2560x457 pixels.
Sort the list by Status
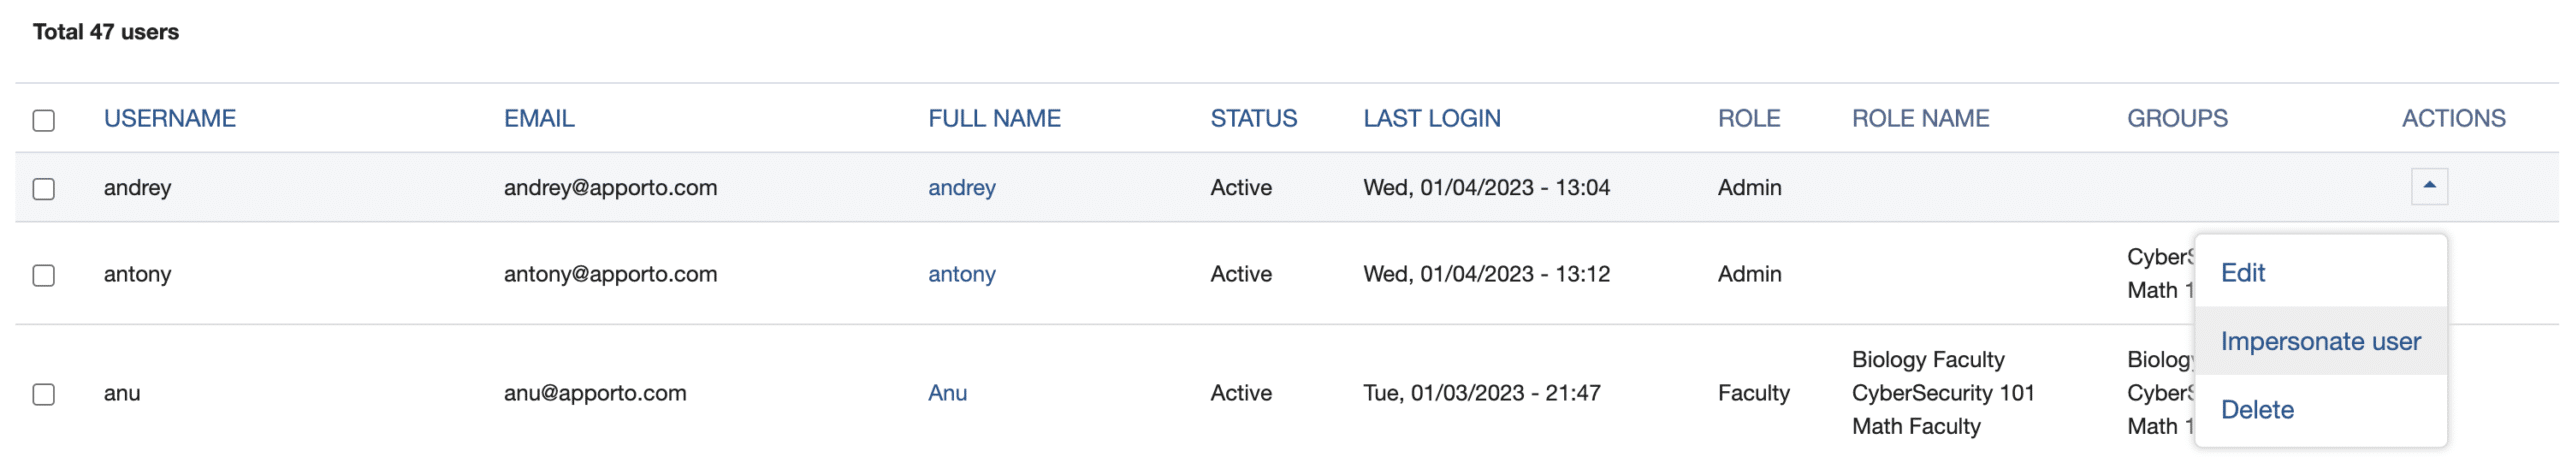click(x=1253, y=119)
